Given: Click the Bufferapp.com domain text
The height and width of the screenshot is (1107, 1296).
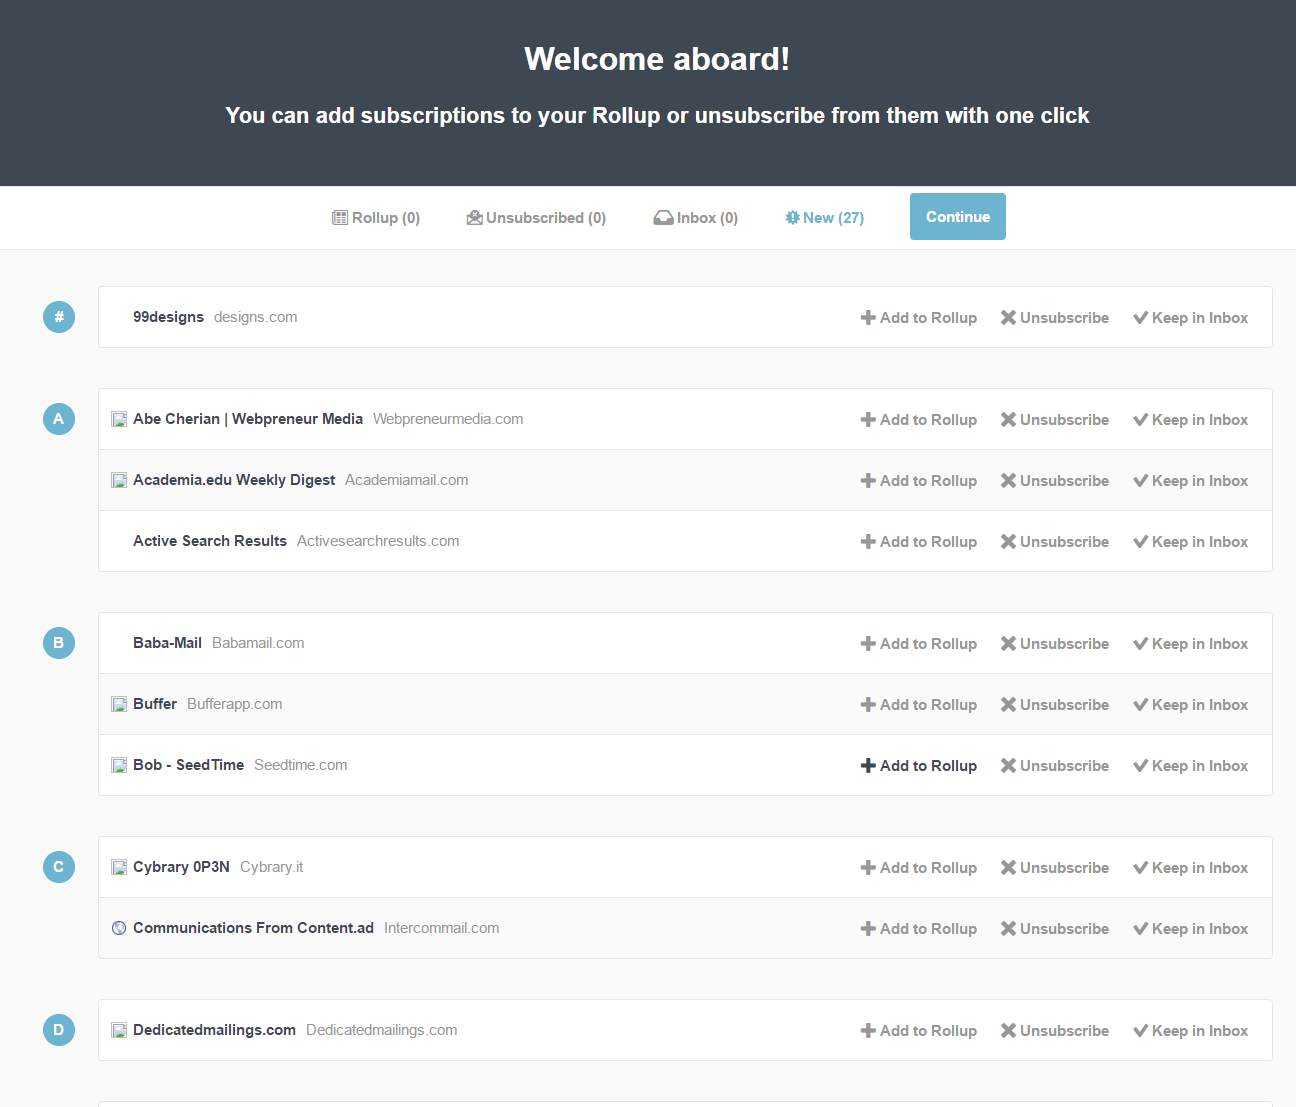Looking at the screenshot, I should pyautogui.click(x=234, y=704).
